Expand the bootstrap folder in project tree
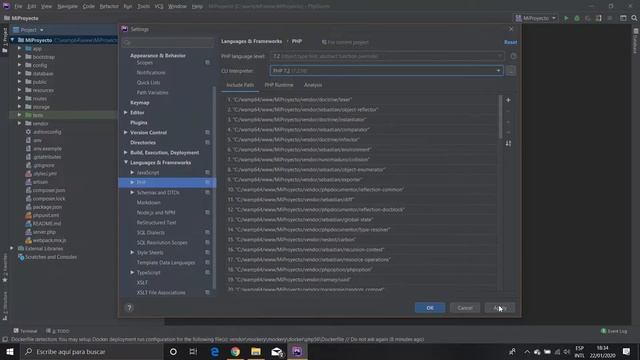The width and height of the screenshot is (640, 360). point(19,57)
